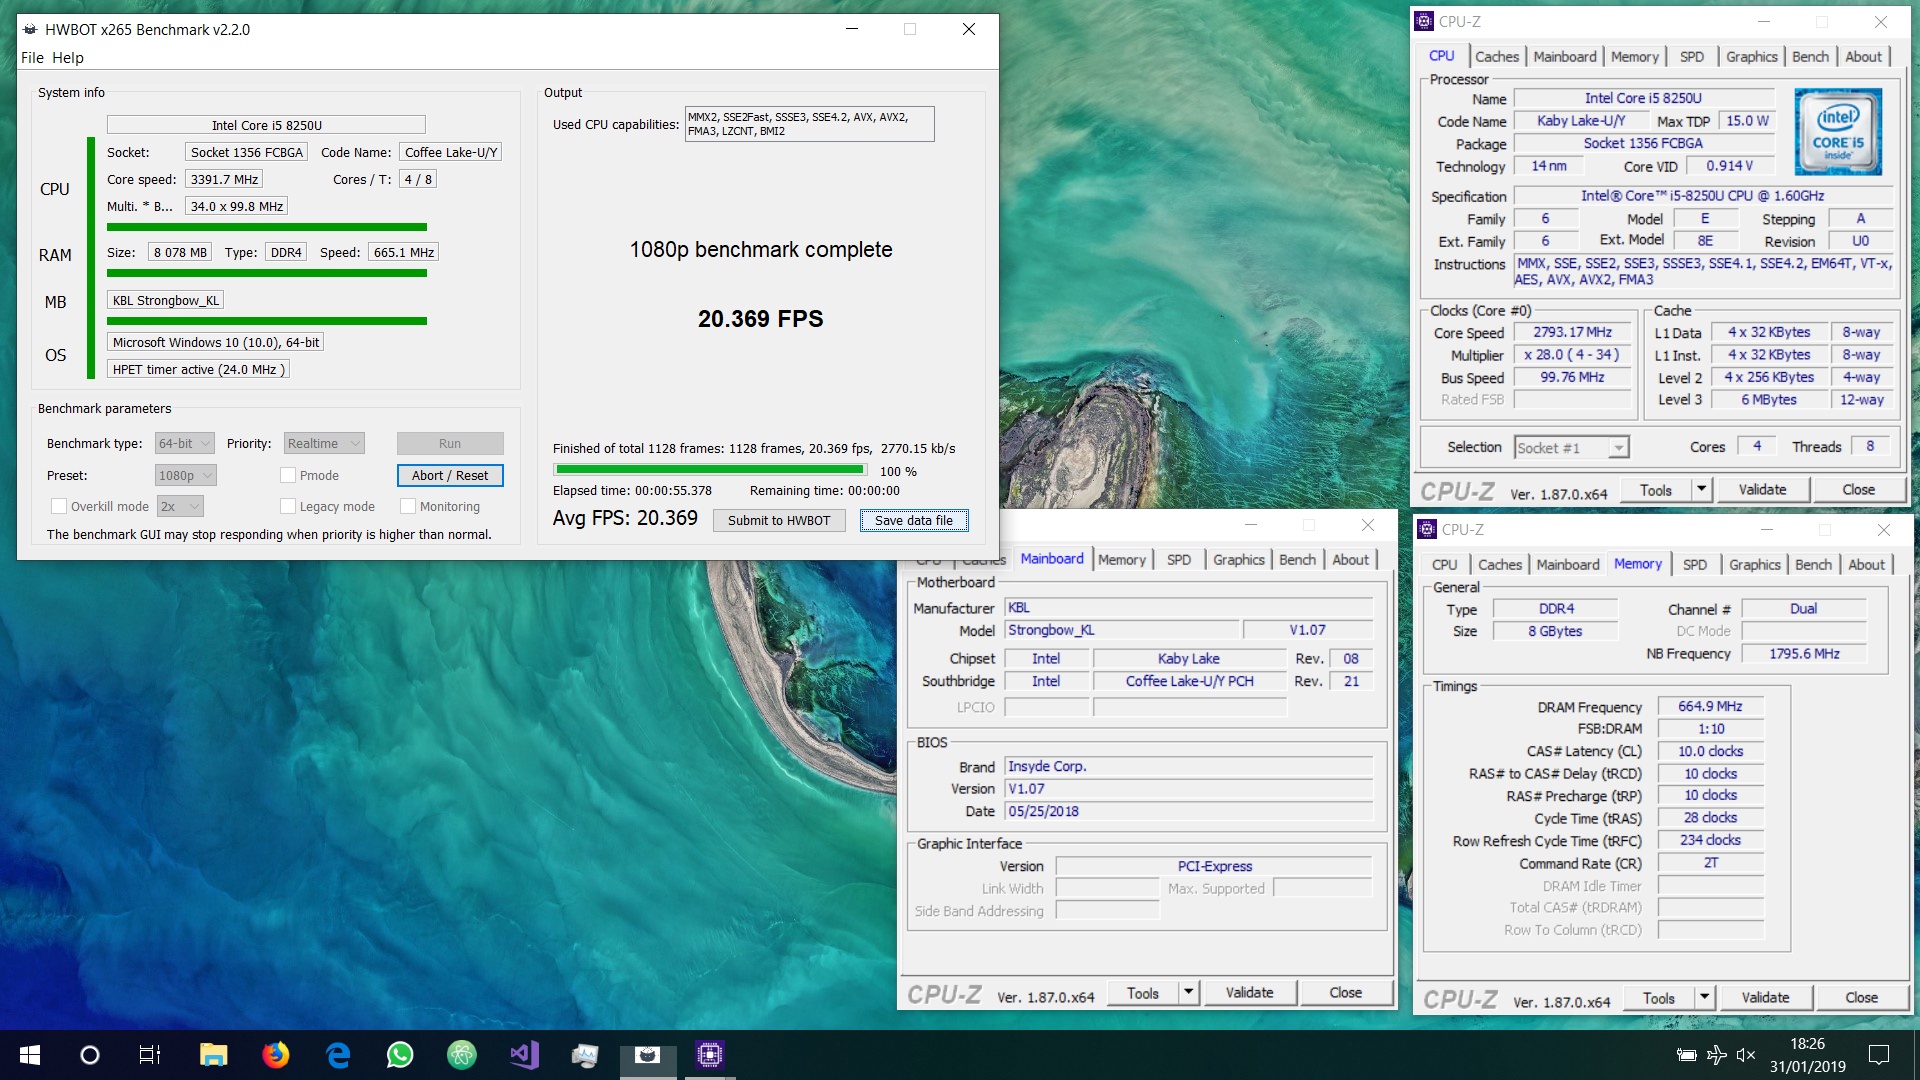Click NB Frequency value 1795.6 MHz
The width and height of the screenshot is (1920, 1080).
coord(1804,653)
